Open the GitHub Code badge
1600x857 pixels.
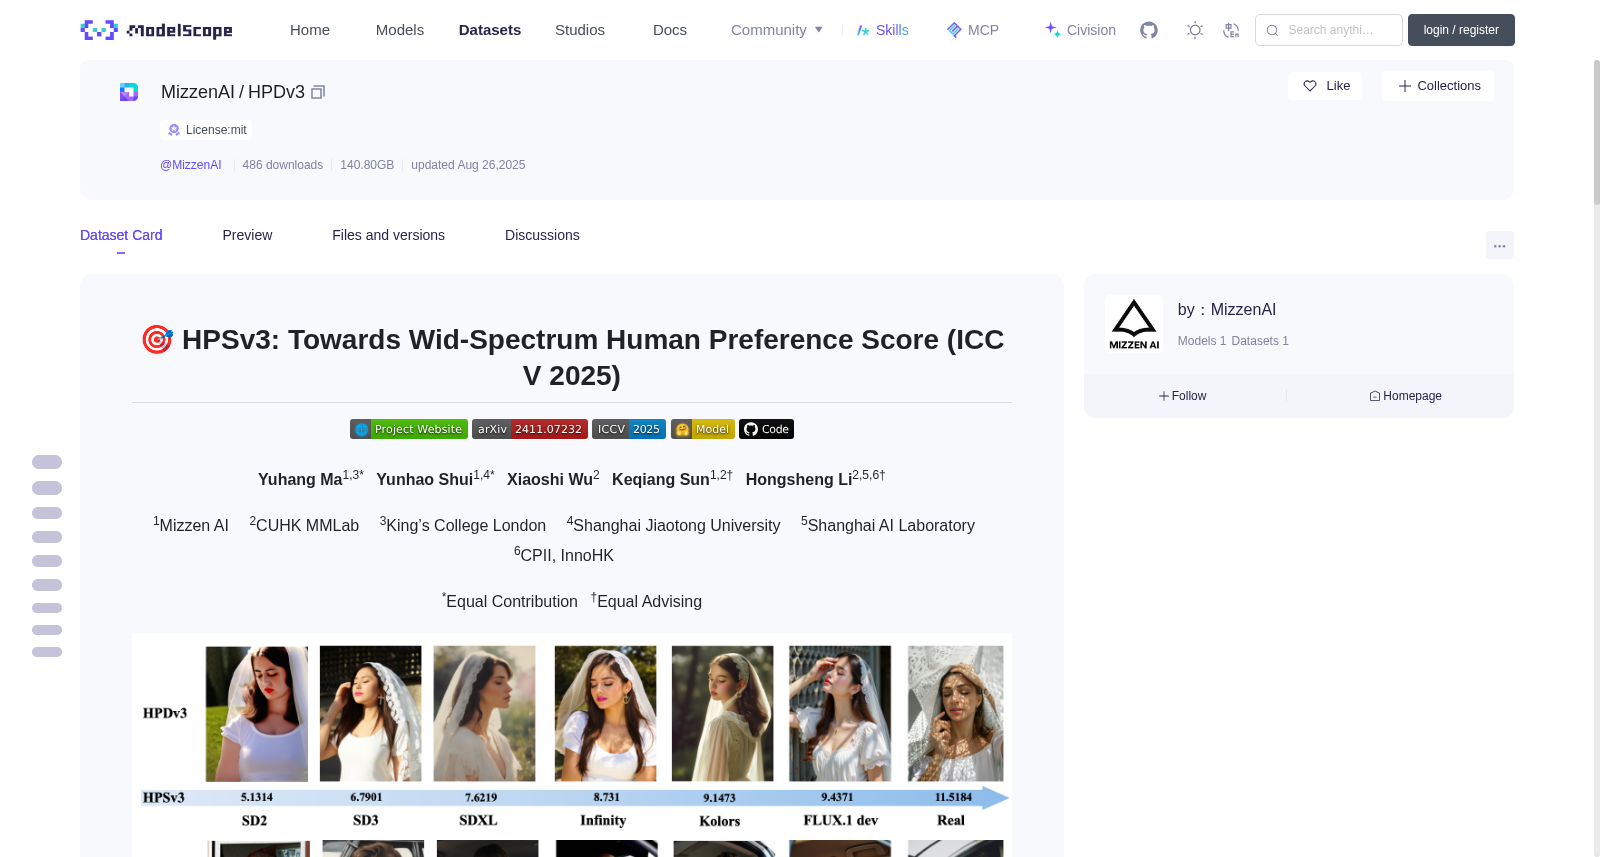point(766,429)
